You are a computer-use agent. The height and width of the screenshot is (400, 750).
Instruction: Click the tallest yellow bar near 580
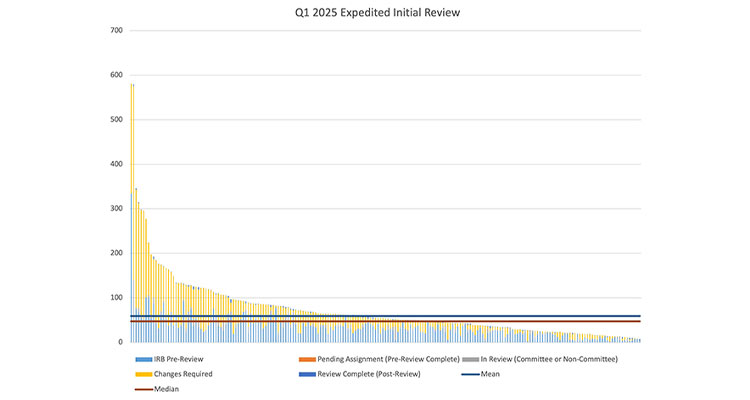click(132, 200)
